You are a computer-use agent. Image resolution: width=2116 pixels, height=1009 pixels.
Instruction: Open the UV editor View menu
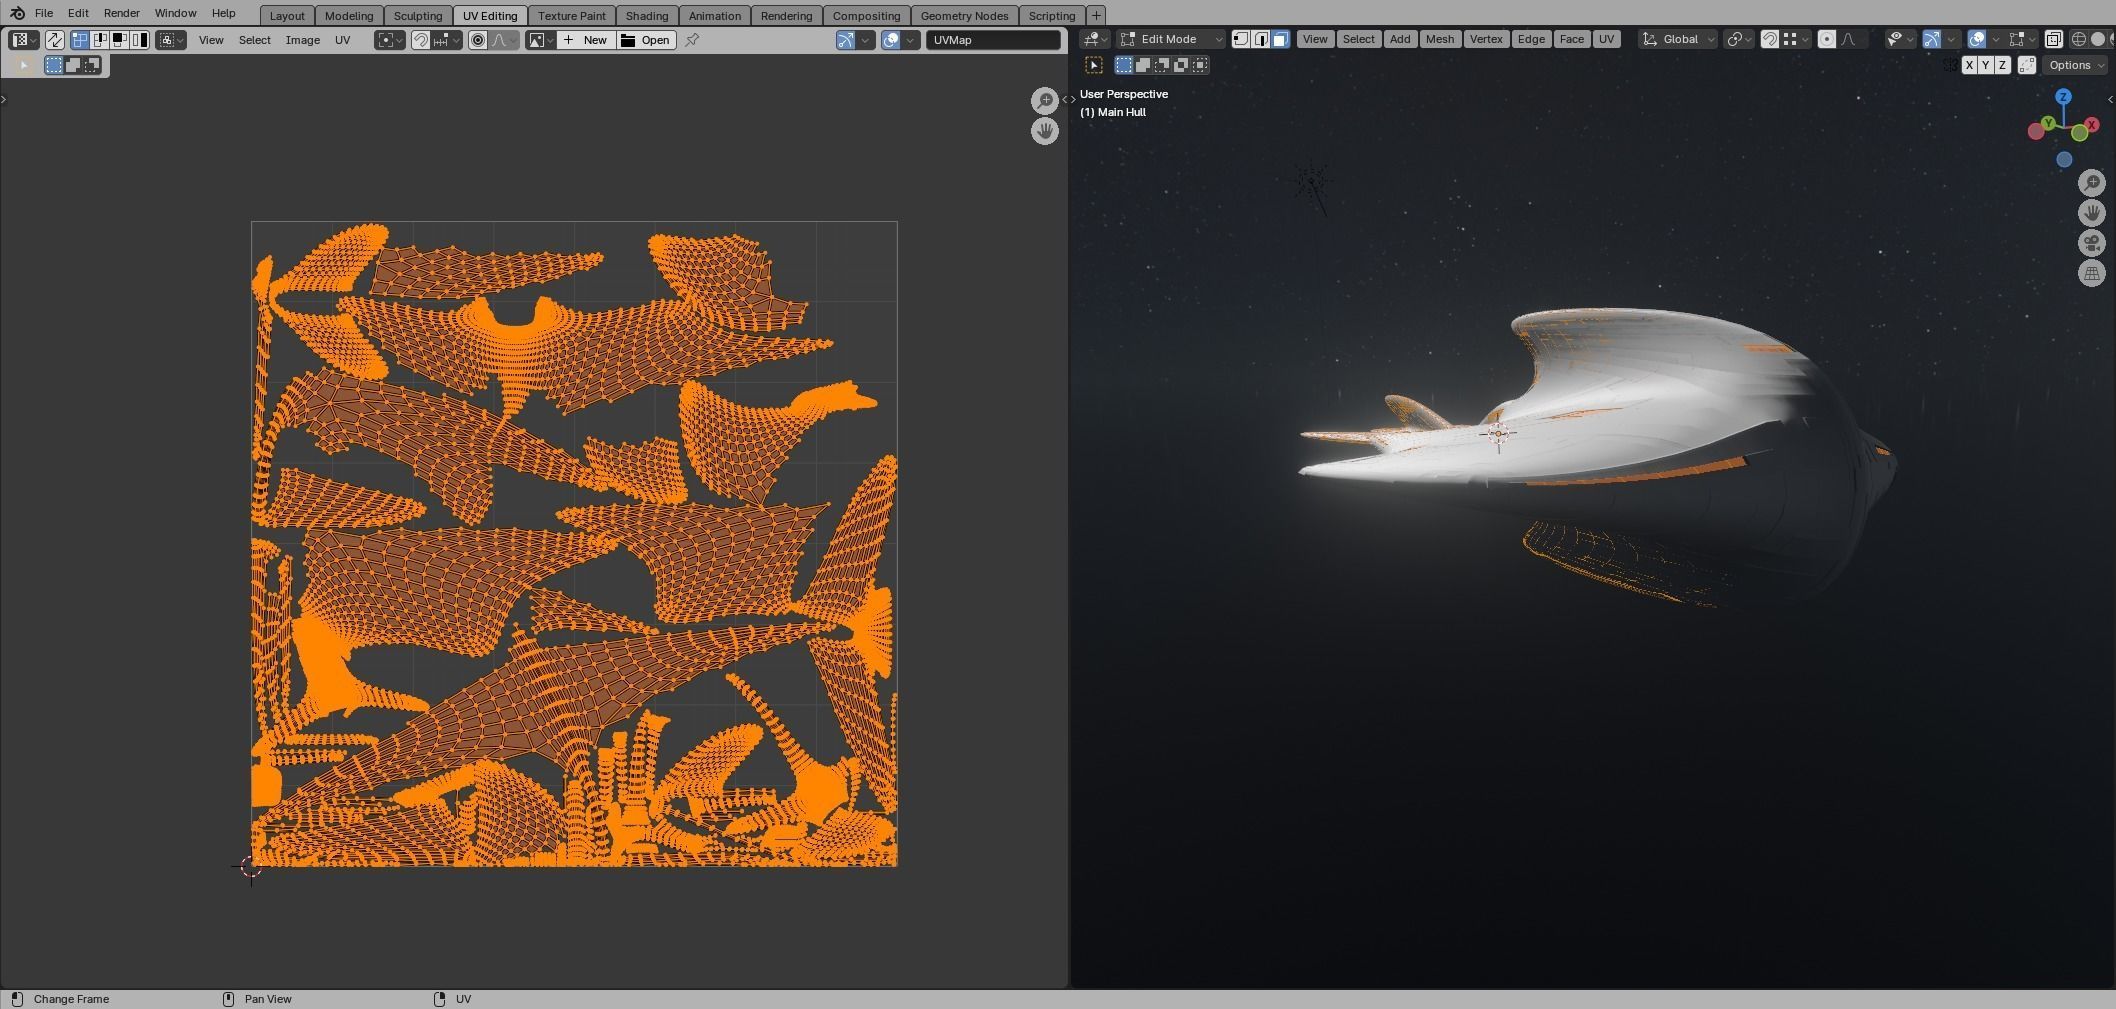click(211, 40)
